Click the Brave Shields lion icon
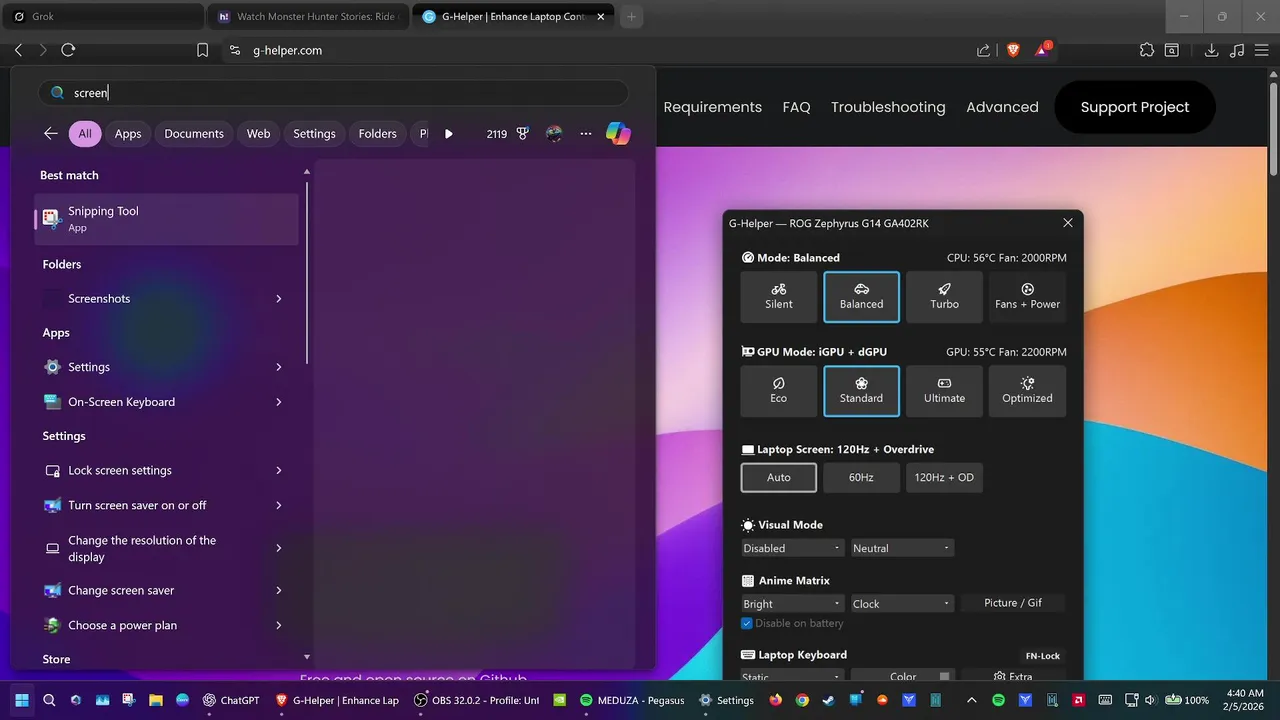Viewport: 1280px width, 720px height. 1013,50
